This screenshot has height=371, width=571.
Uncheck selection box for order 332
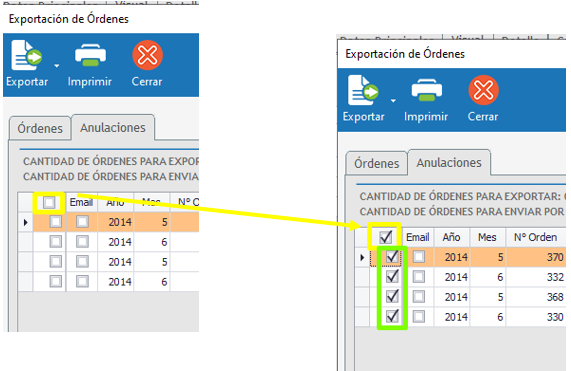coord(392,277)
